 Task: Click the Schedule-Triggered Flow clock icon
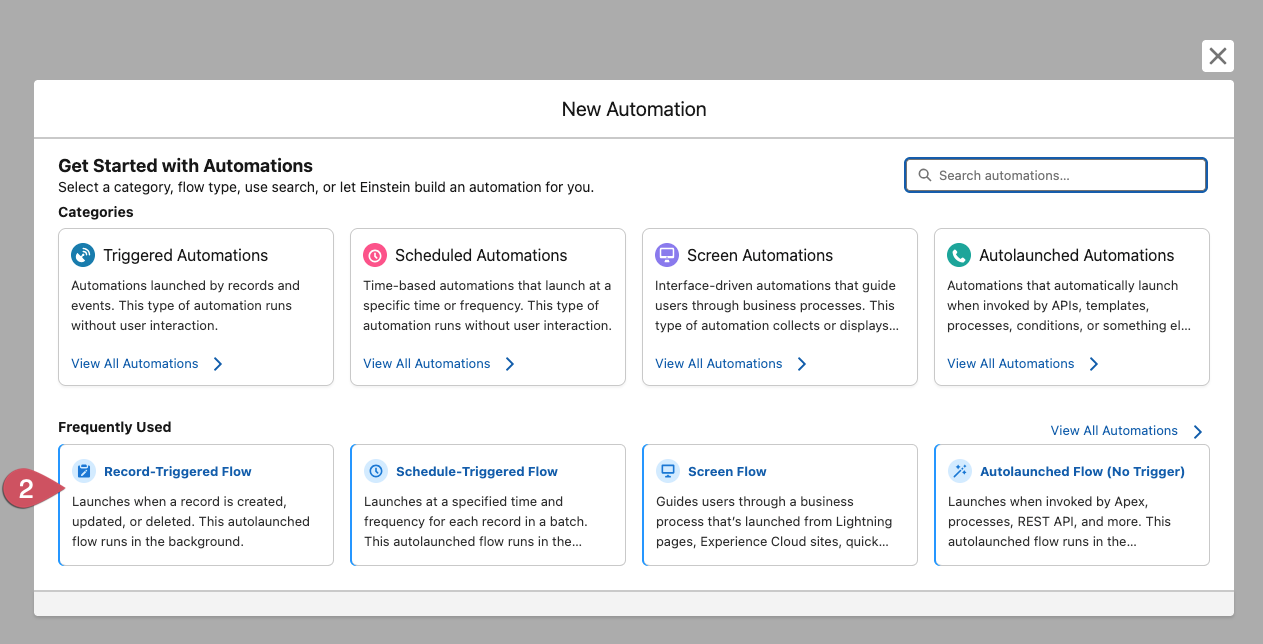pos(376,471)
